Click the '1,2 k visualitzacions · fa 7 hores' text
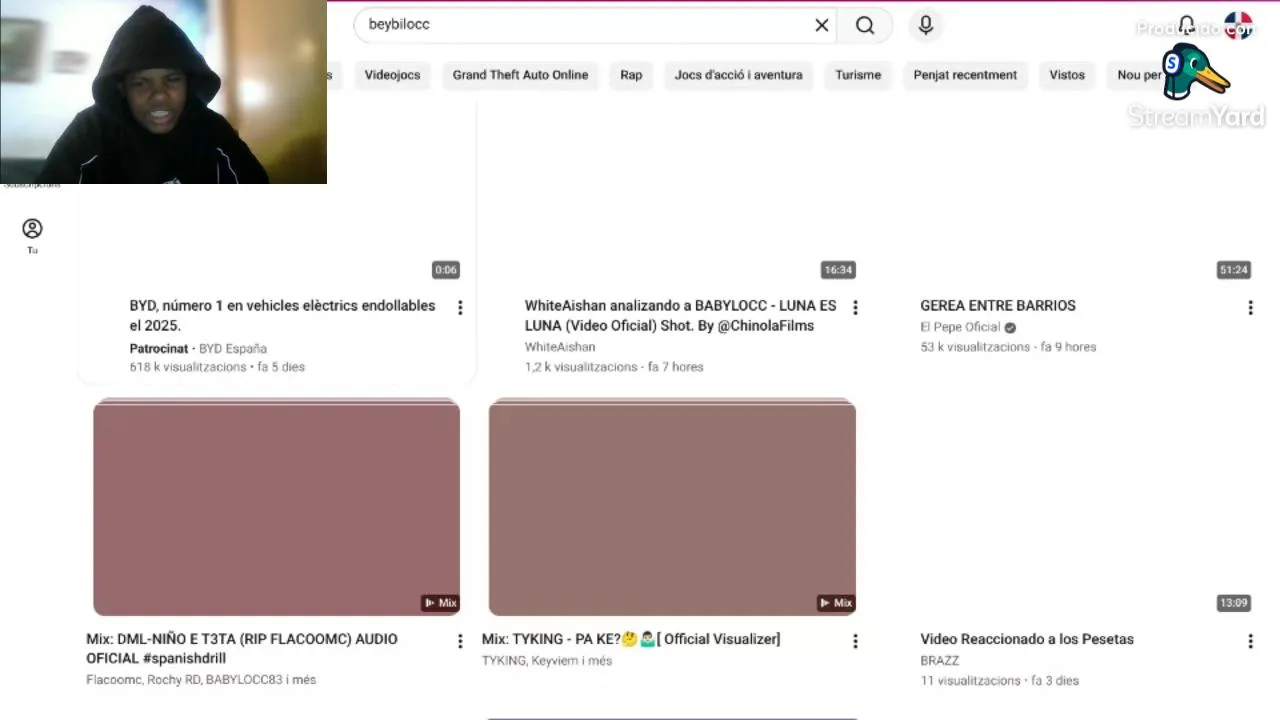Screen dimensions: 1280x720 click(614, 367)
